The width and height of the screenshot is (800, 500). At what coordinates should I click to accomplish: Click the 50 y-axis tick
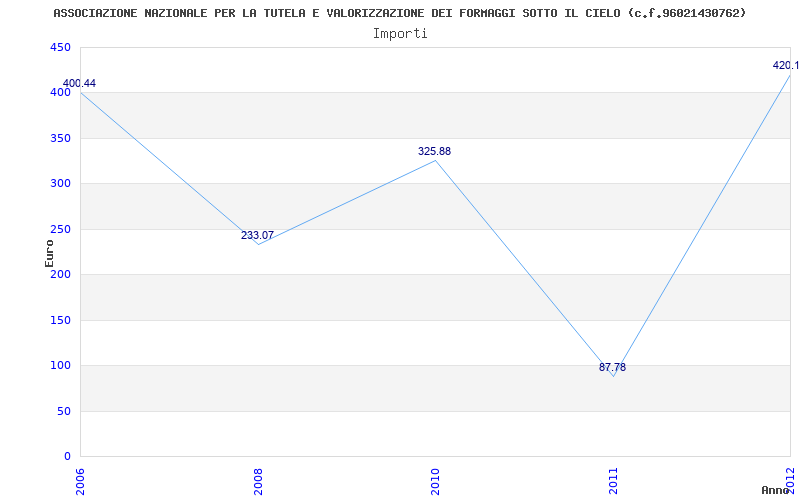tap(63, 411)
